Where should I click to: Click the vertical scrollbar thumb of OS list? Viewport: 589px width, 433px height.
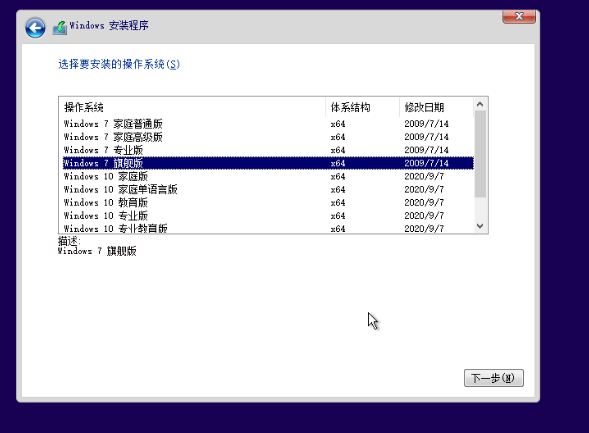pos(480,154)
